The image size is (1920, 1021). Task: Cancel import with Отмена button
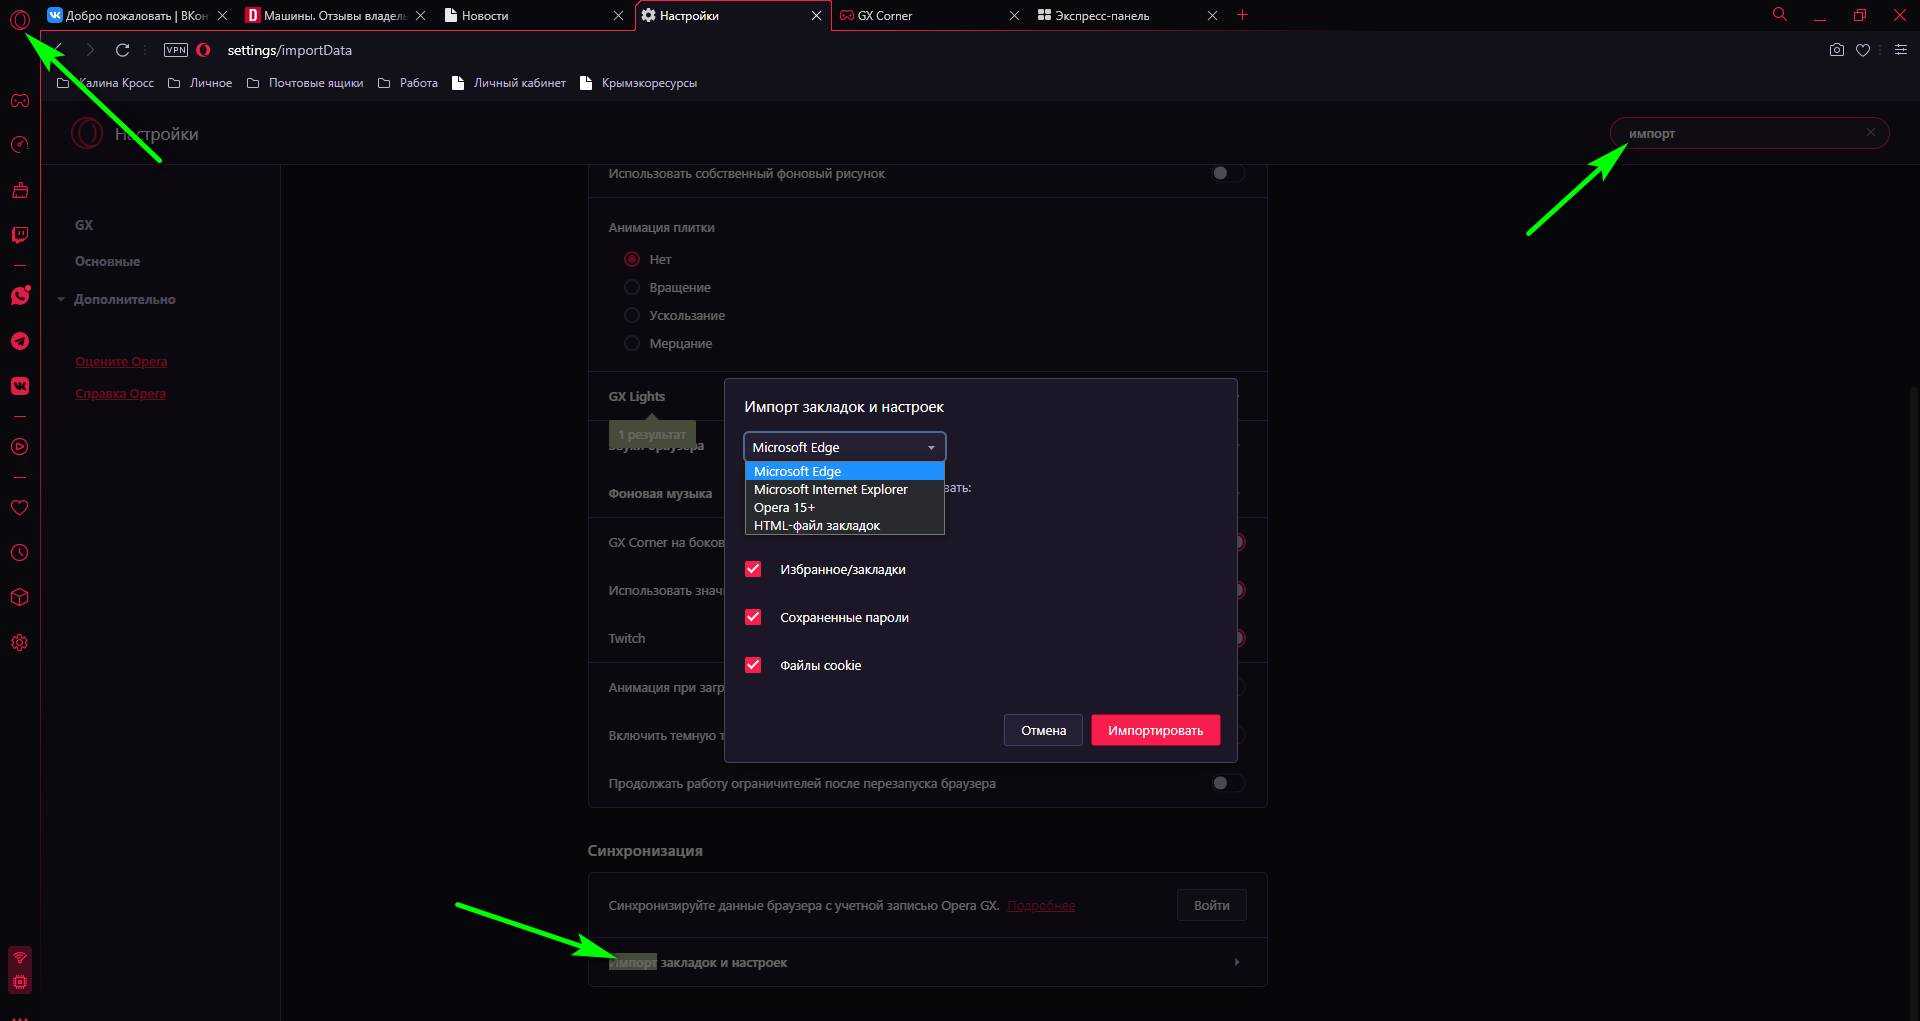tap(1043, 730)
